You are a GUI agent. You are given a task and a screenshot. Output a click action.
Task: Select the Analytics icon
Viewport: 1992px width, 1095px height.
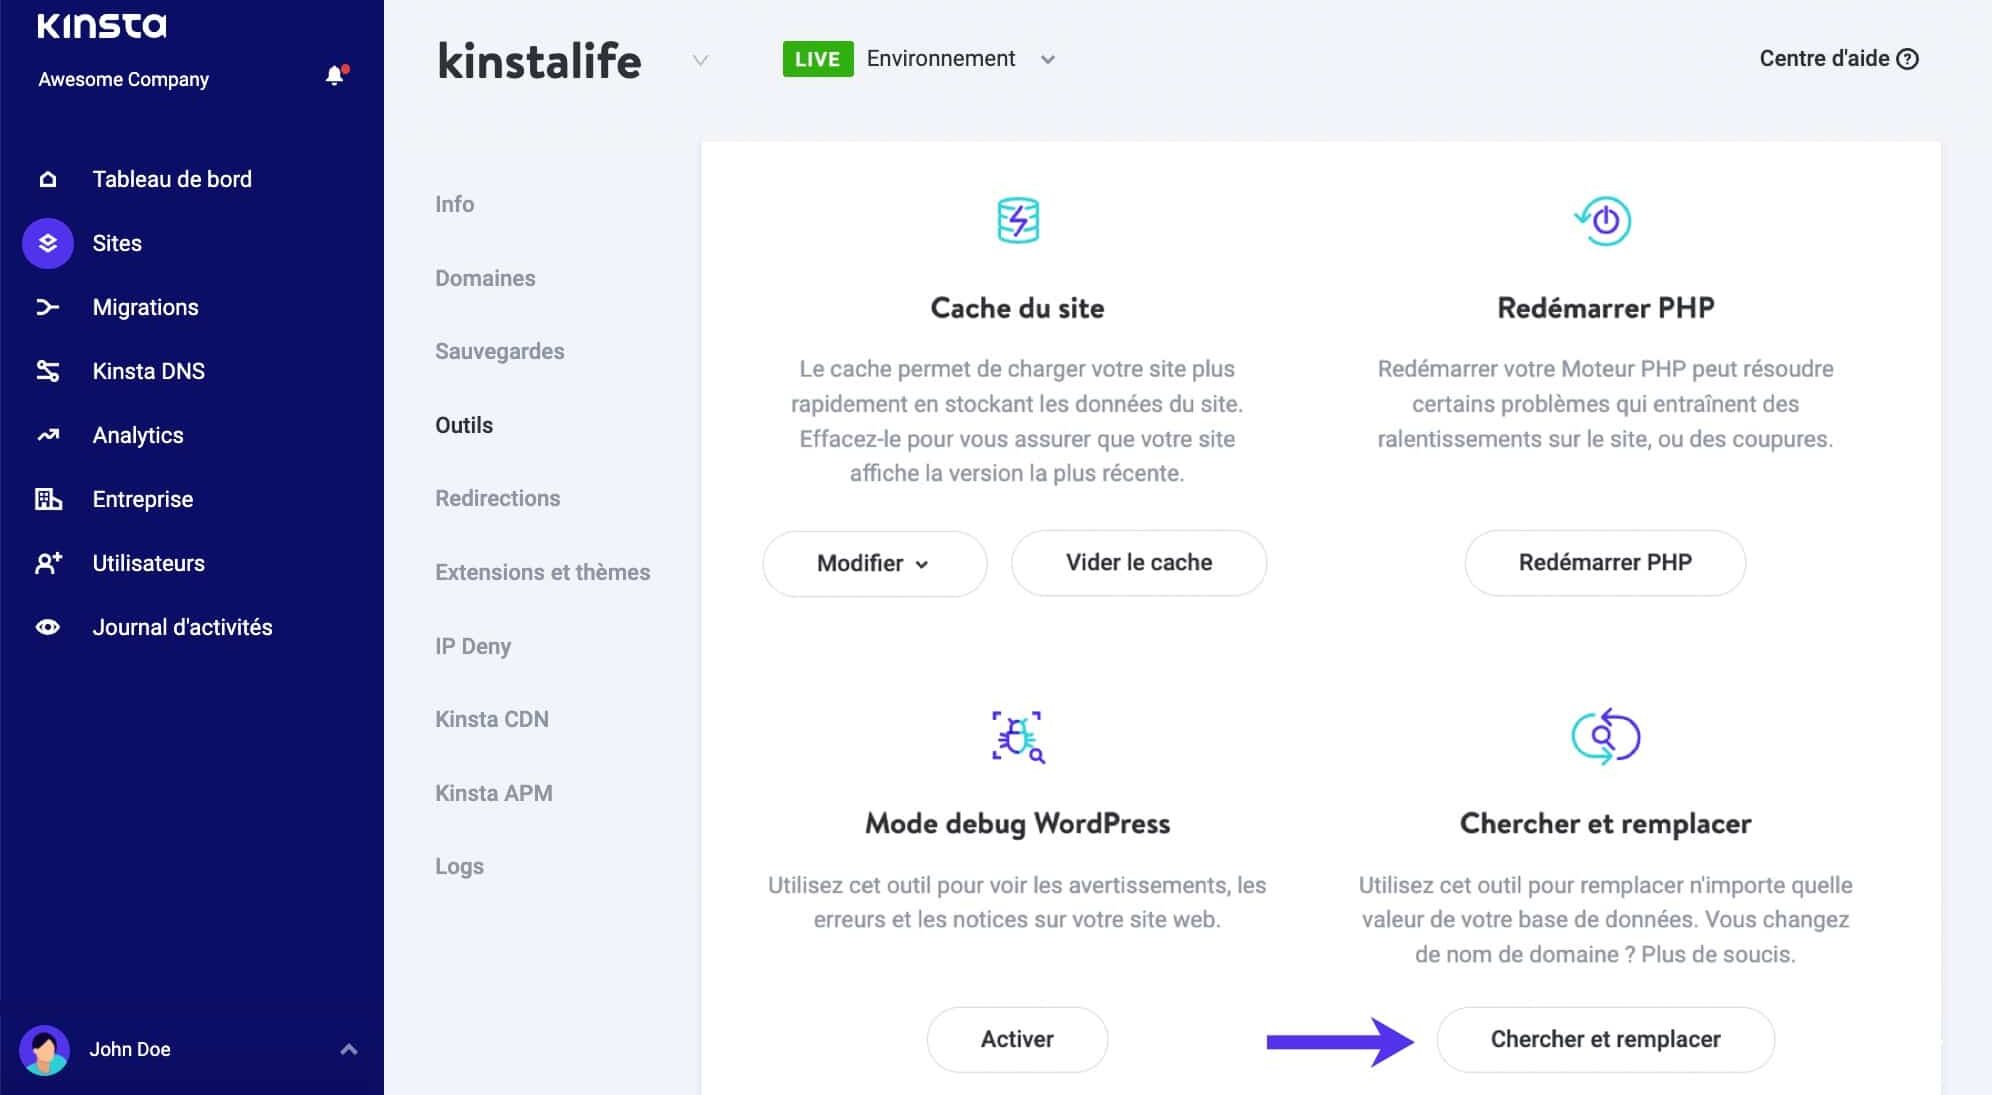click(x=47, y=435)
